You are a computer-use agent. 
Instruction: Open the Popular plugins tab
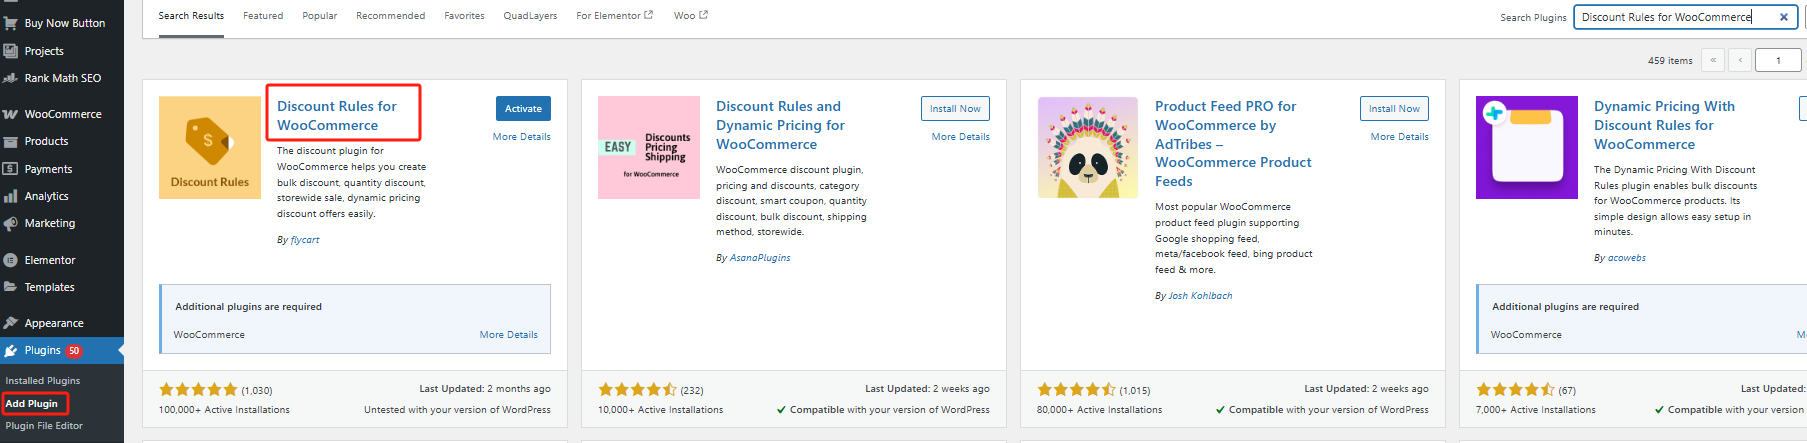[320, 16]
